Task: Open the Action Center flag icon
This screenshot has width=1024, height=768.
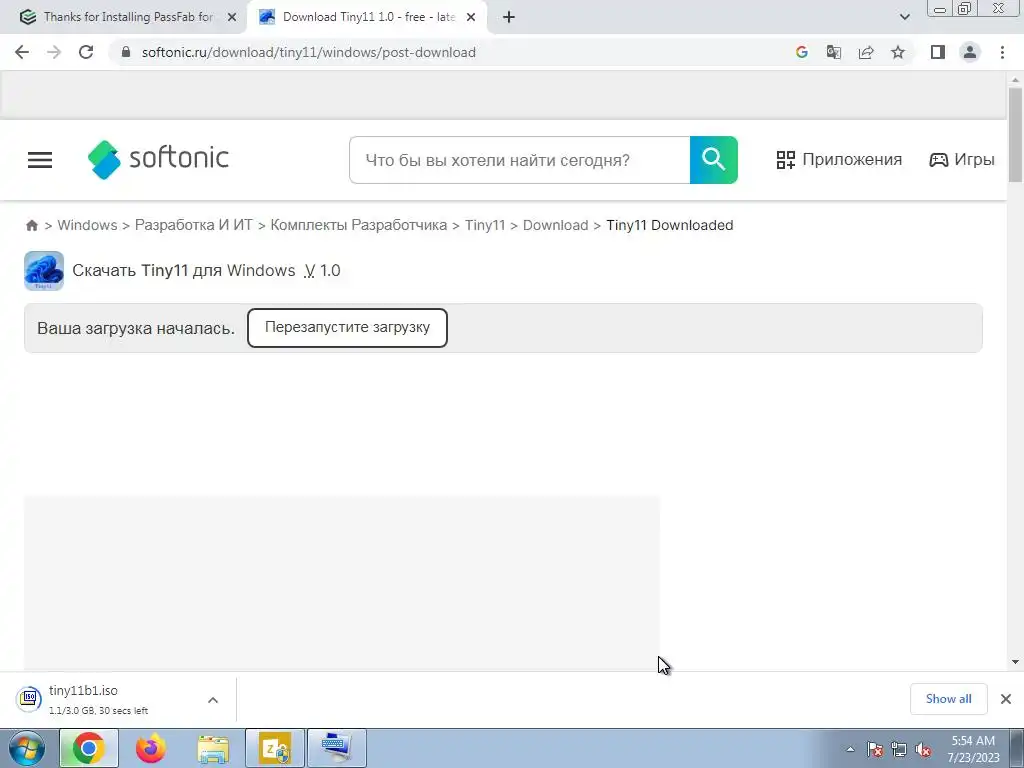Action: click(874, 749)
